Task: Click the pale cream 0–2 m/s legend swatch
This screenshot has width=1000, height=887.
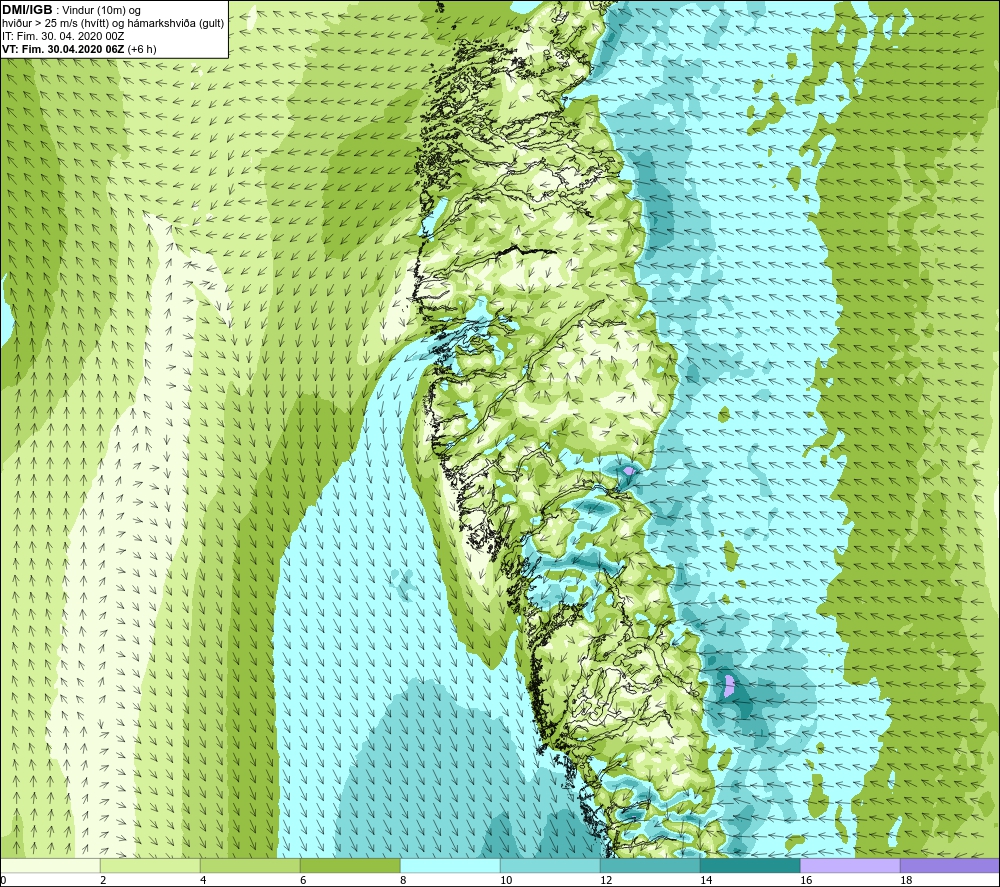Action: (50, 865)
